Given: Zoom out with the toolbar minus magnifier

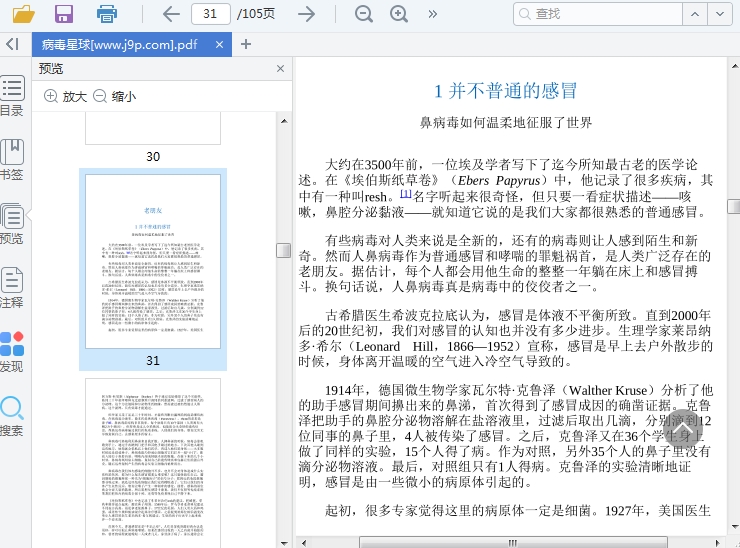Looking at the screenshot, I should pos(363,14).
